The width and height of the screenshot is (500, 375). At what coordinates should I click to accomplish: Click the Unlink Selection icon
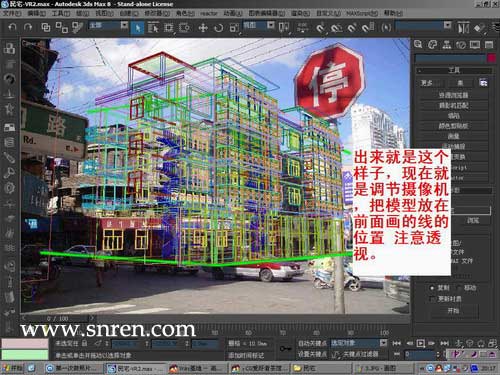[62, 27]
